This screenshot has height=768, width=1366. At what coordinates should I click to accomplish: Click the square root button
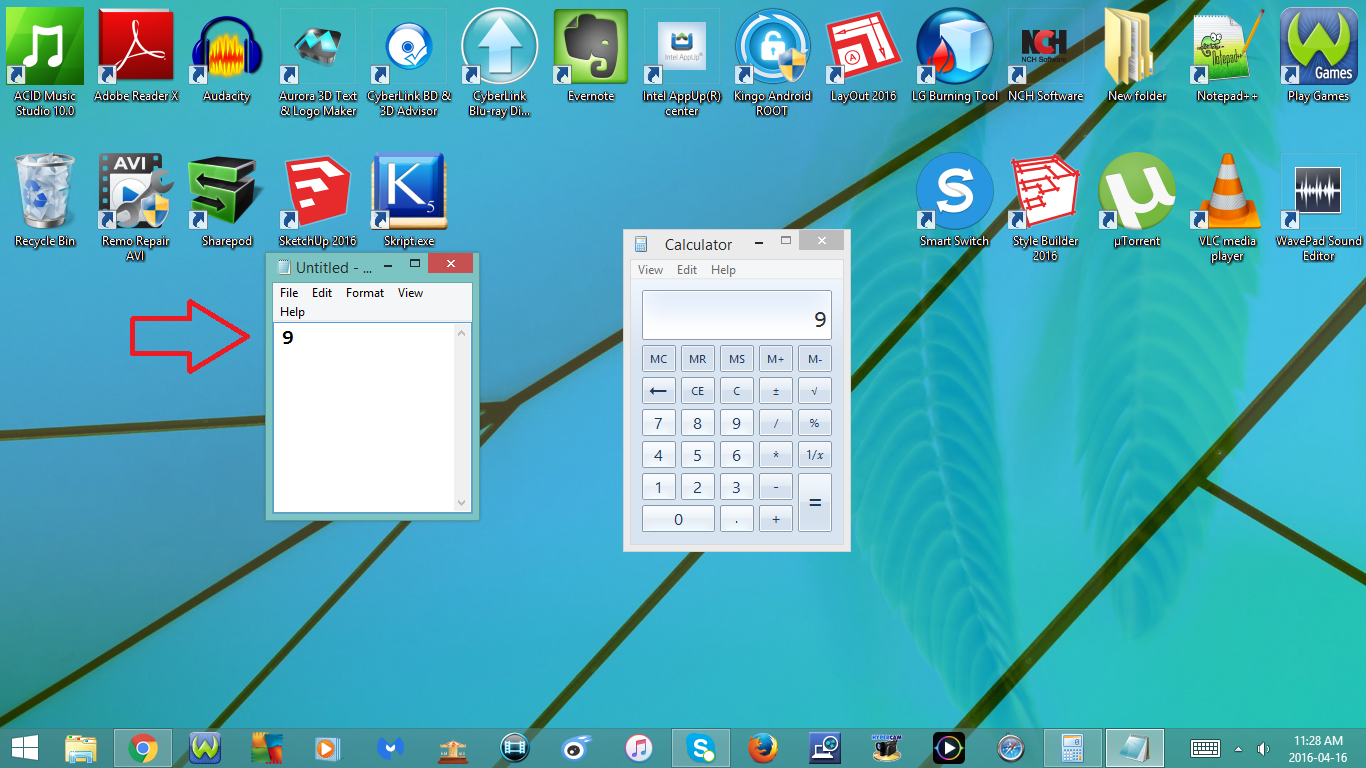(x=814, y=390)
